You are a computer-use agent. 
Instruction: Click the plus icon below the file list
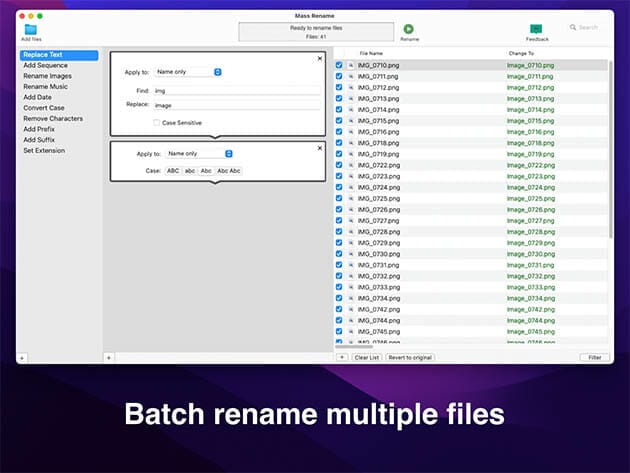click(341, 357)
